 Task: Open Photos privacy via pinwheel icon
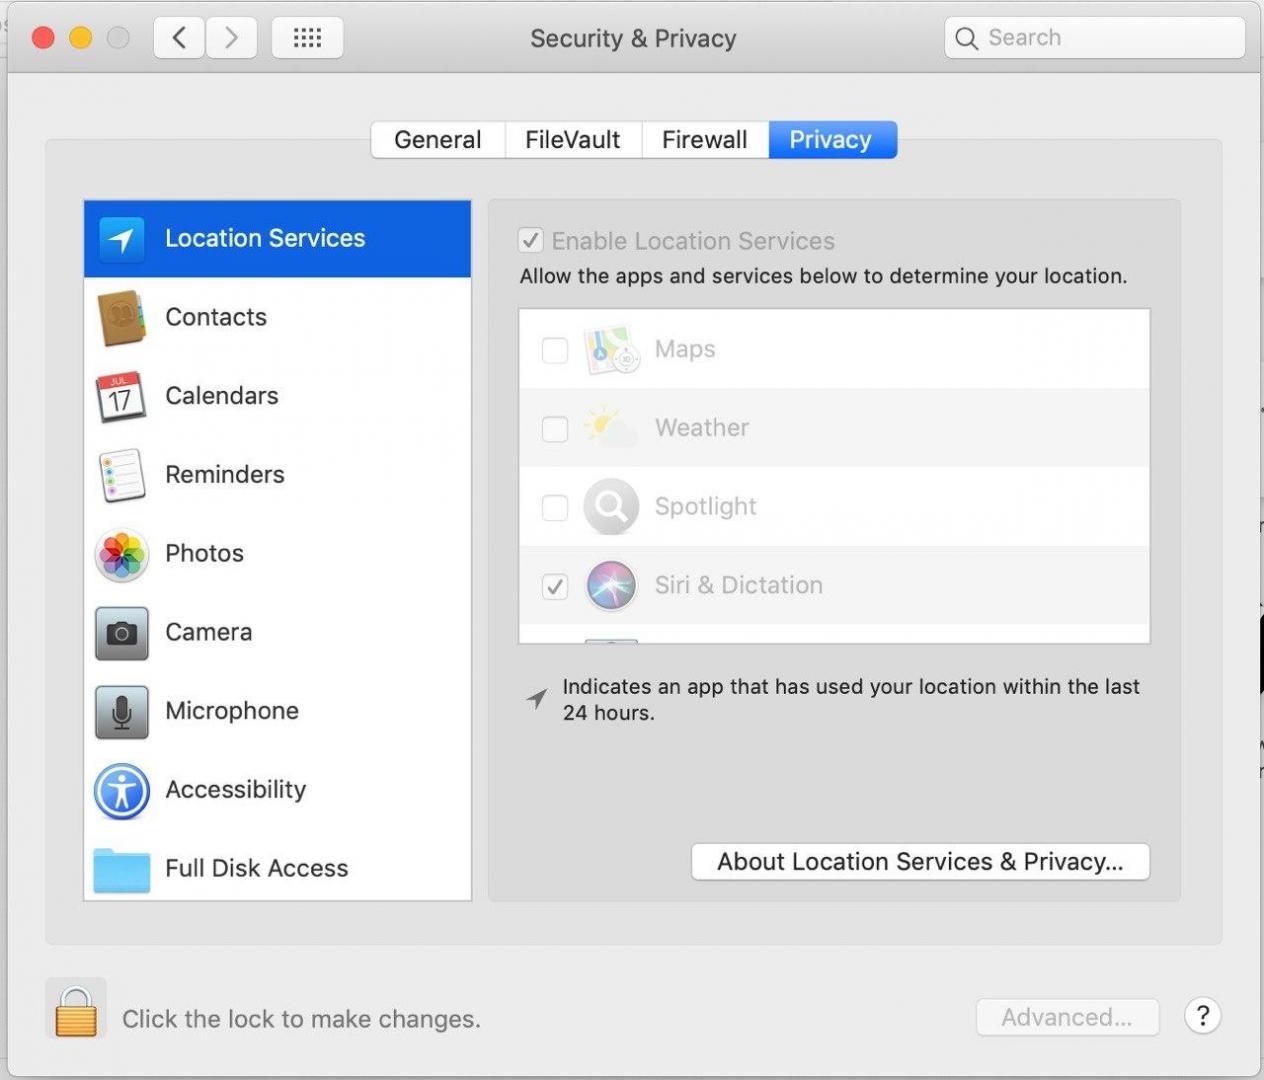click(x=122, y=554)
